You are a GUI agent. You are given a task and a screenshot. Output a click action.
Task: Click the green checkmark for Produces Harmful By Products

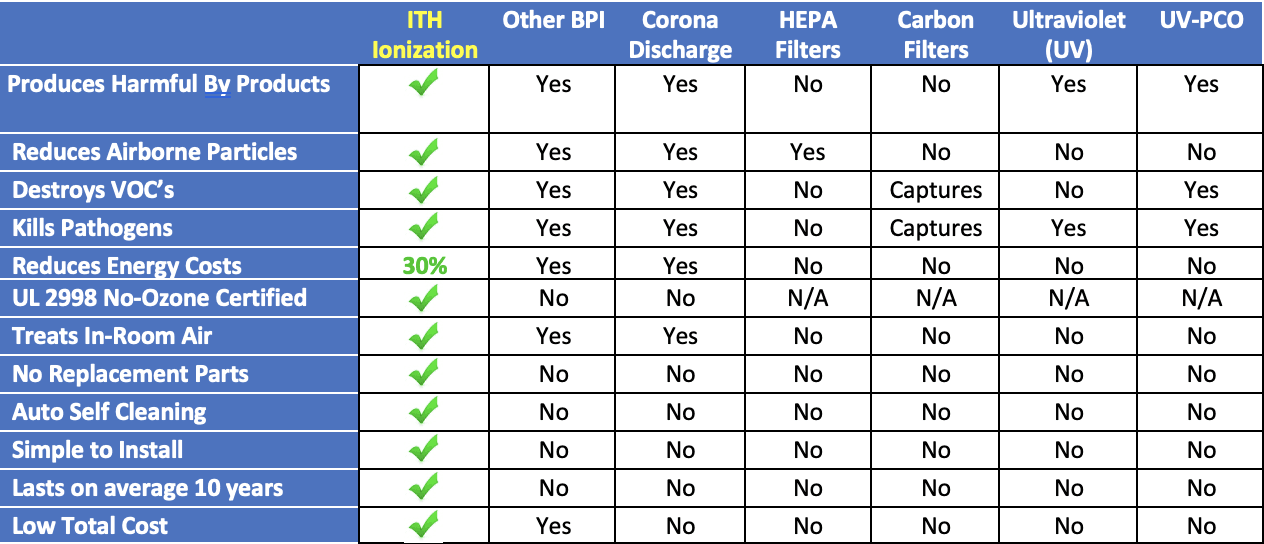tap(424, 86)
